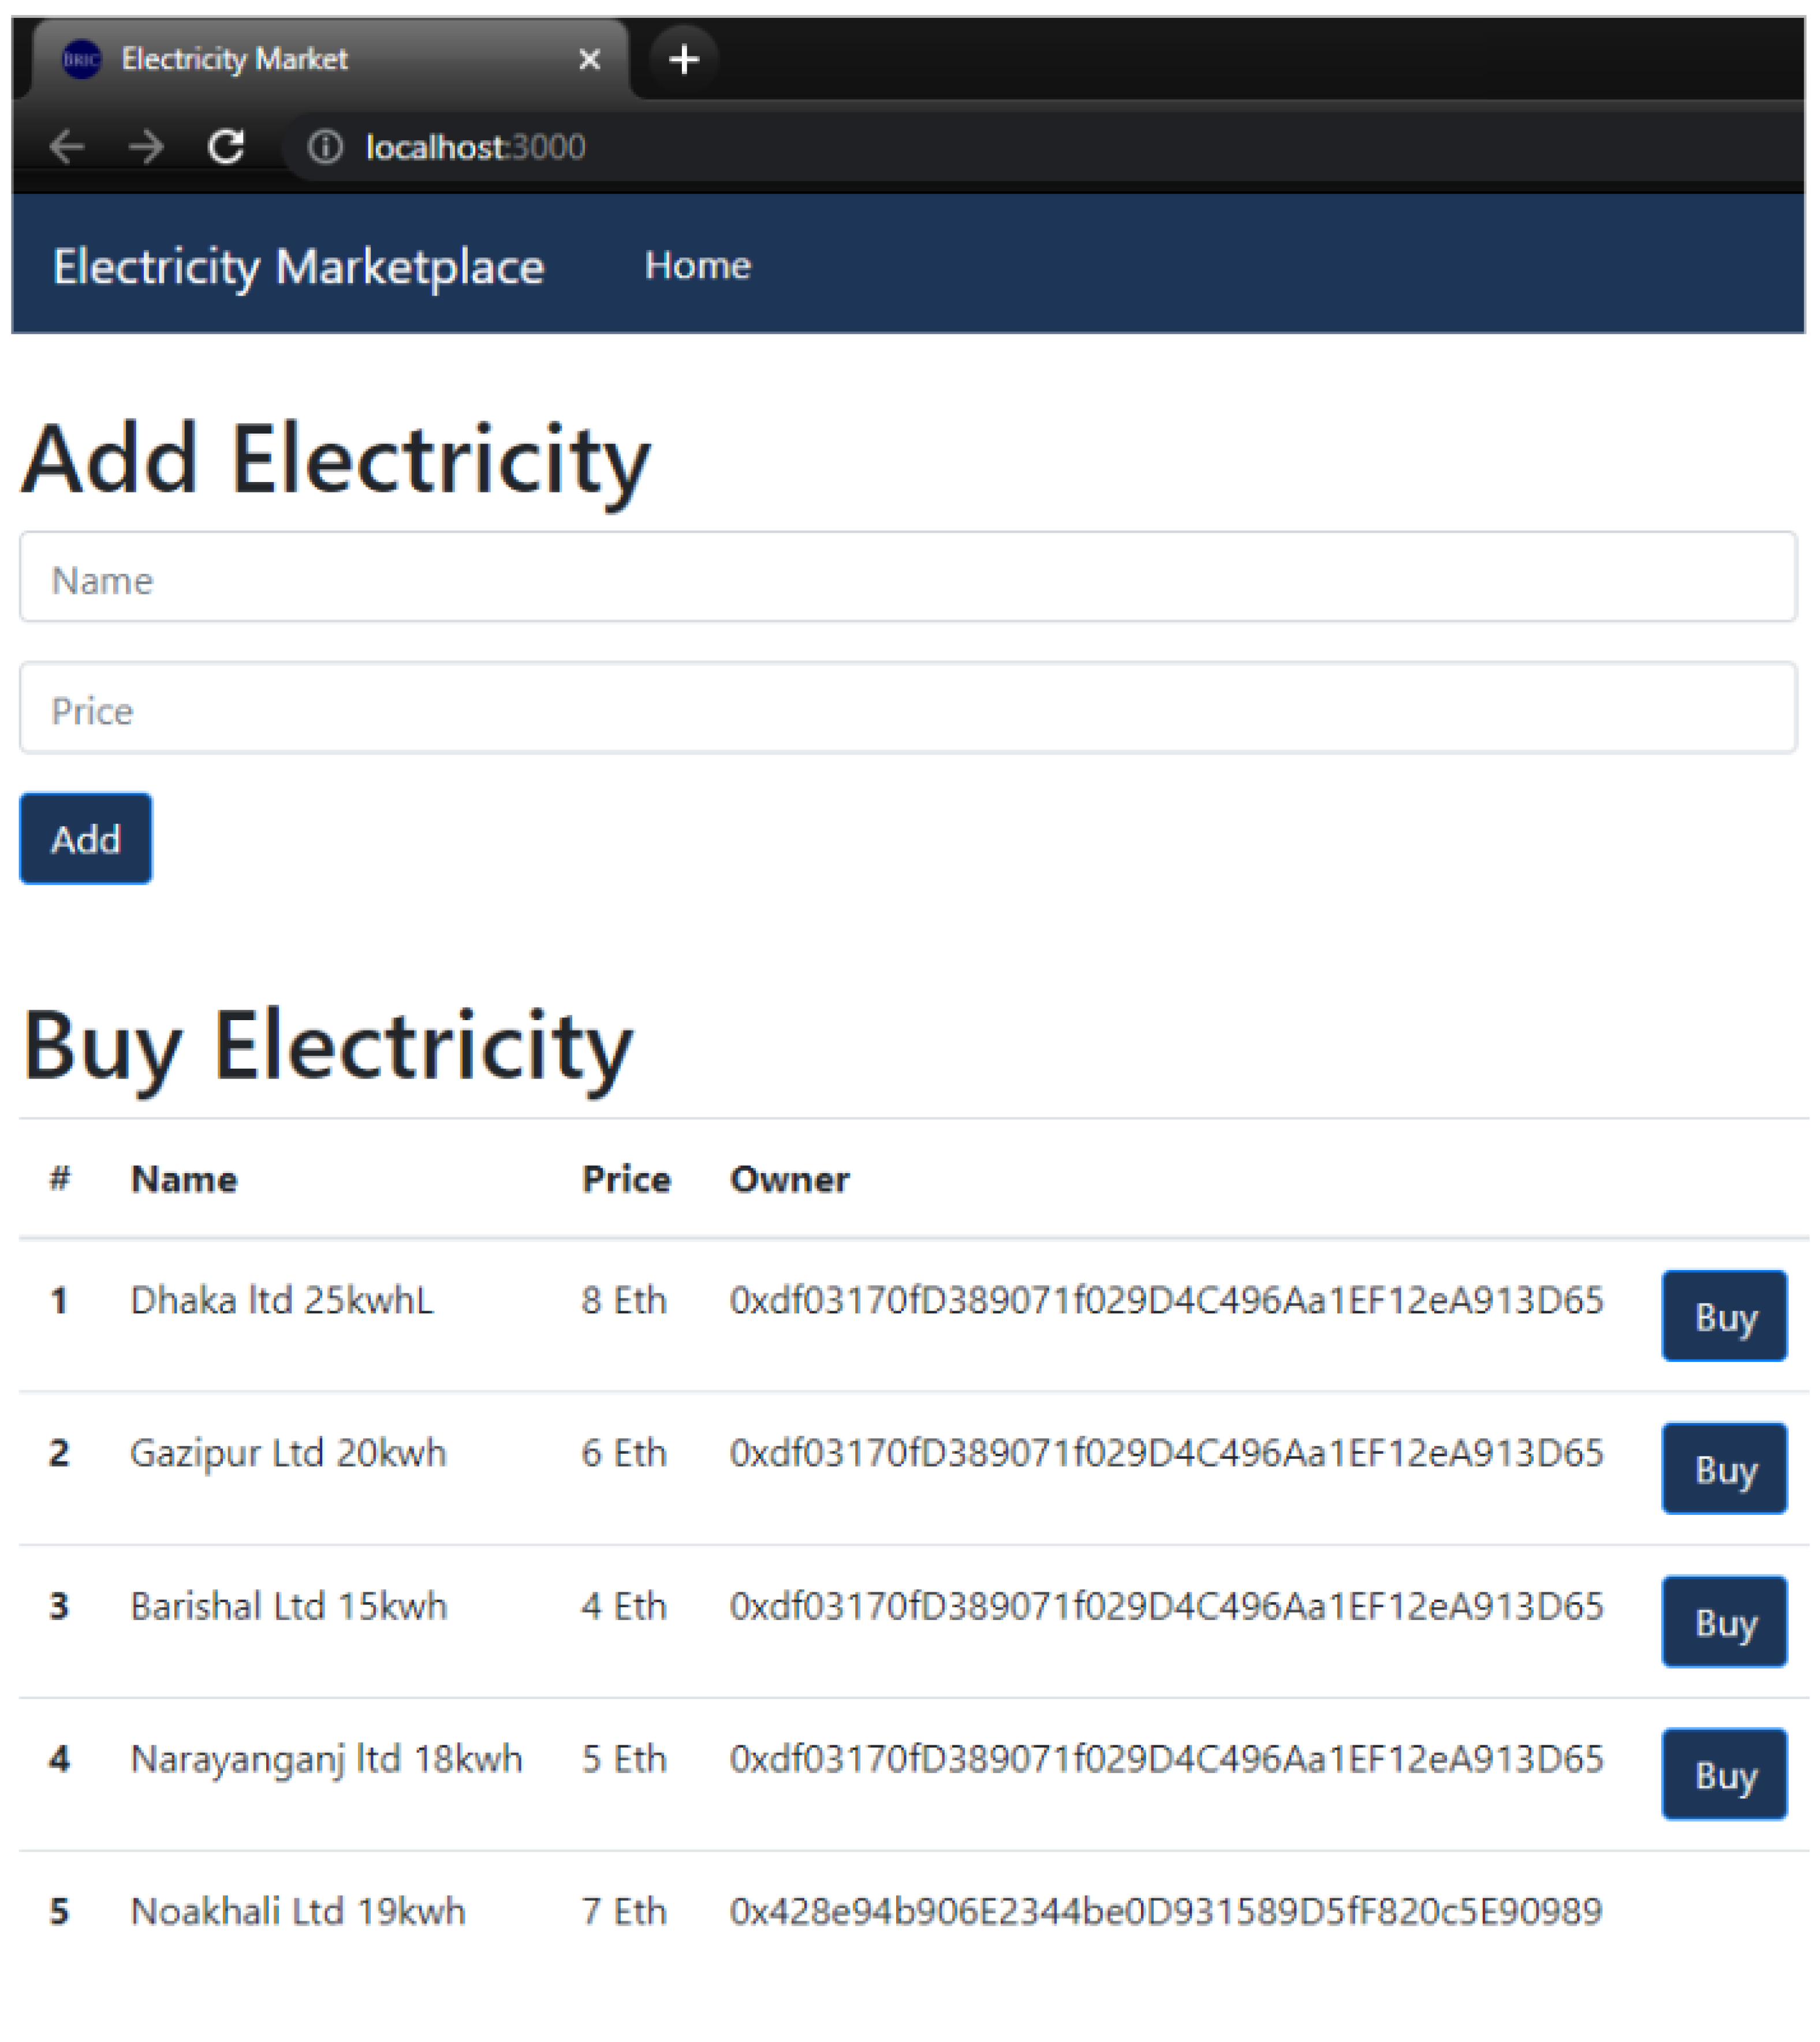Focus the Price input field
1820x2042 pixels.
coord(907,709)
